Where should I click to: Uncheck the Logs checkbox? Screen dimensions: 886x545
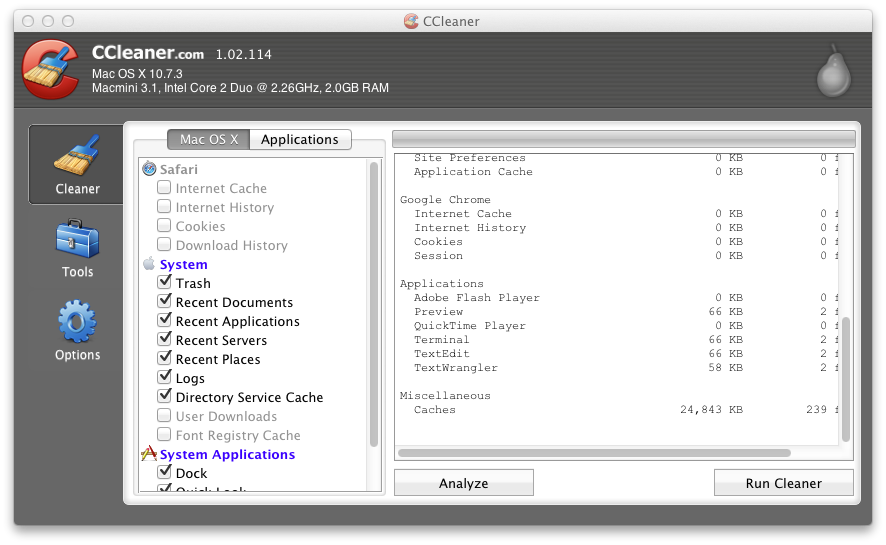tap(164, 377)
